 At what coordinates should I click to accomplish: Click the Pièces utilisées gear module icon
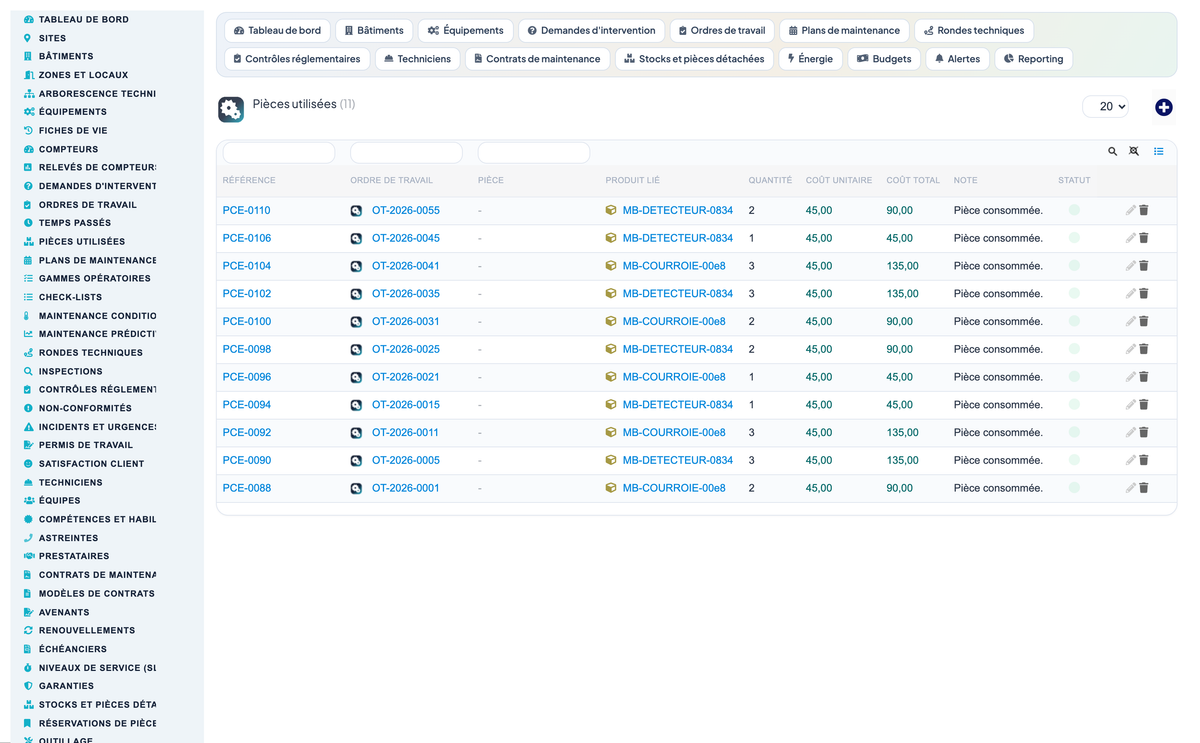pyautogui.click(x=231, y=110)
